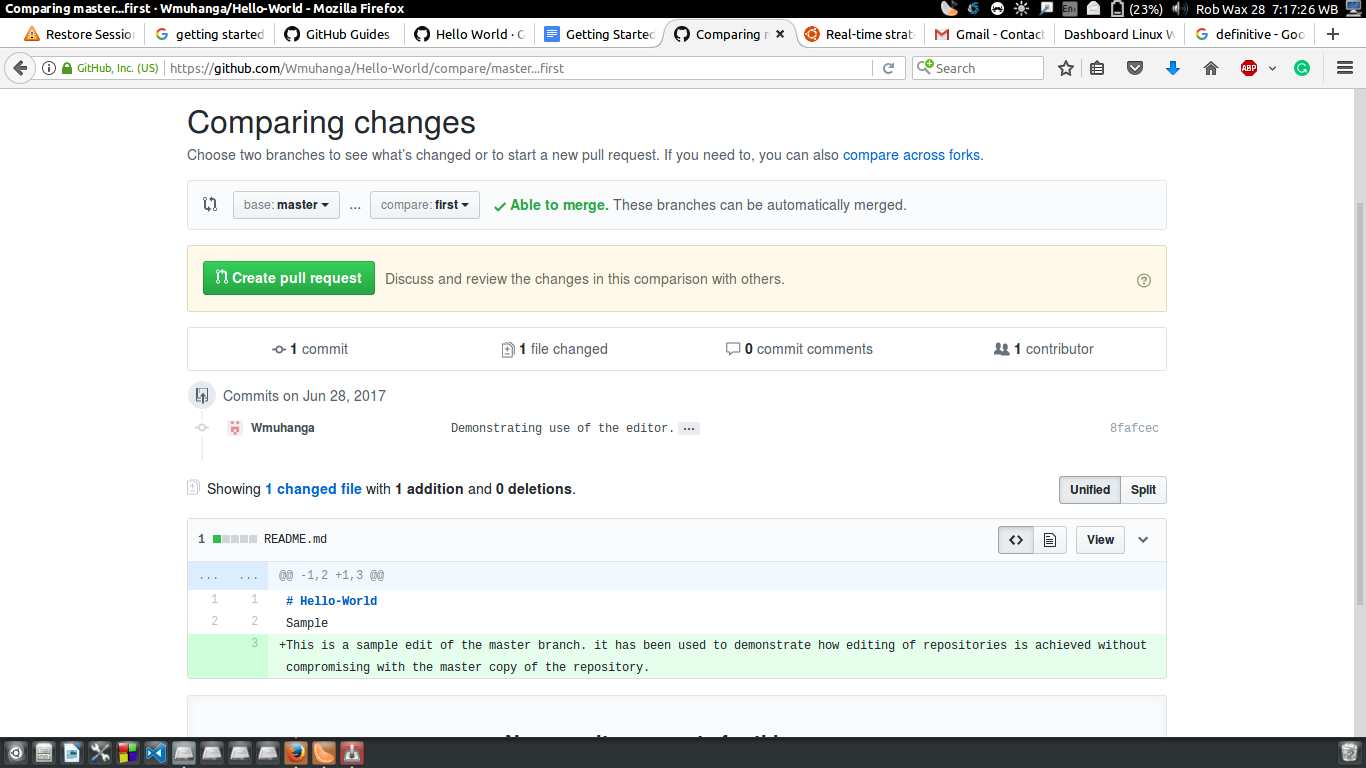Open the compare across forks link

(x=912, y=155)
